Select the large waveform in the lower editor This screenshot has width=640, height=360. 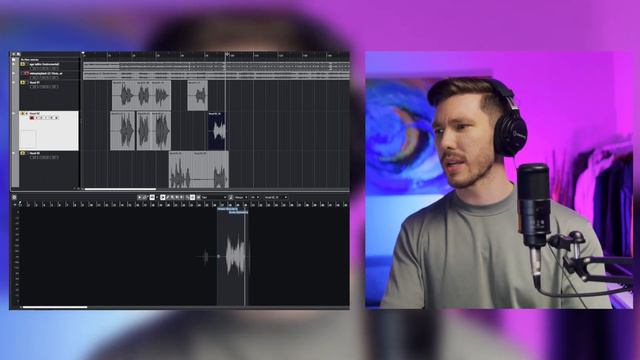point(236,256)
